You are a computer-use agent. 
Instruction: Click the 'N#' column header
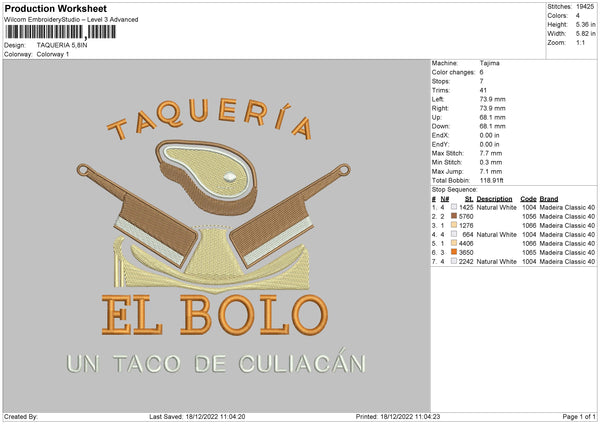coord(445,199)
